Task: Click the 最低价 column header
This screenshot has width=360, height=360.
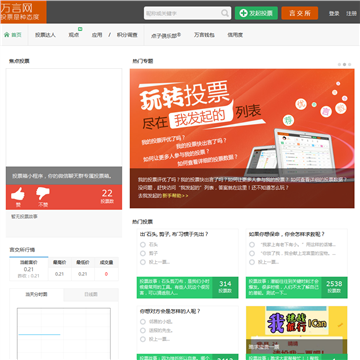Action: (83, 263)
